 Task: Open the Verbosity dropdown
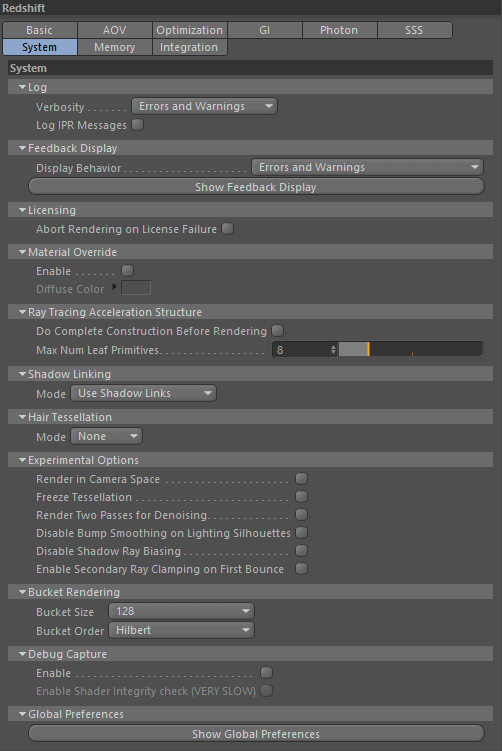(x=205, y=106)
